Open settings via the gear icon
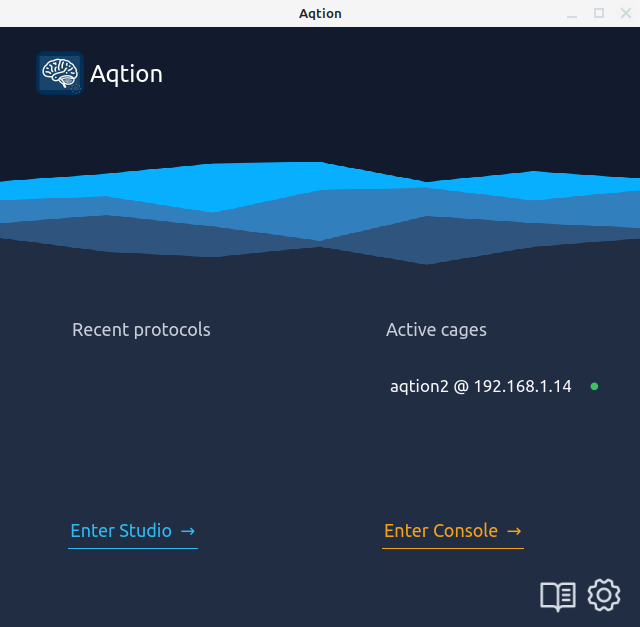Viewport: 640px width, 627px height. (x=604, y=595)
